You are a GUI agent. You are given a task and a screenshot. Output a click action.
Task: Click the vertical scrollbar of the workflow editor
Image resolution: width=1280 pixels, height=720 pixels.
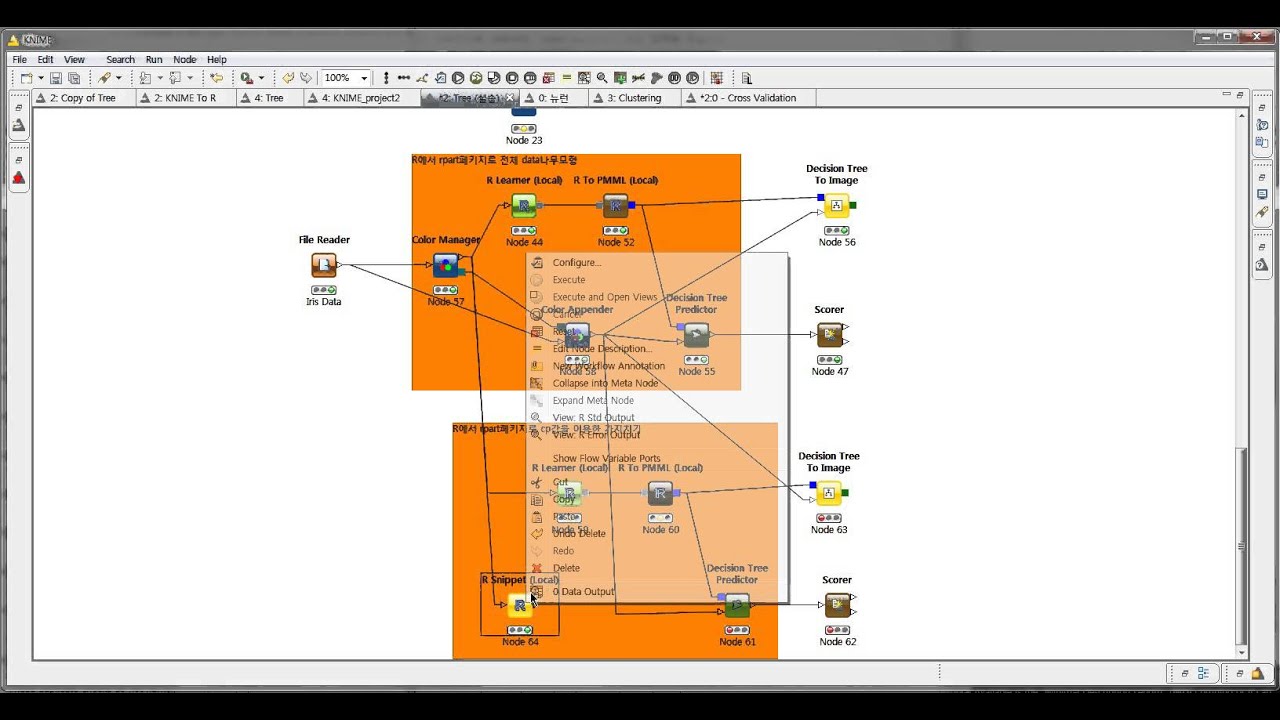[1241, 547]
